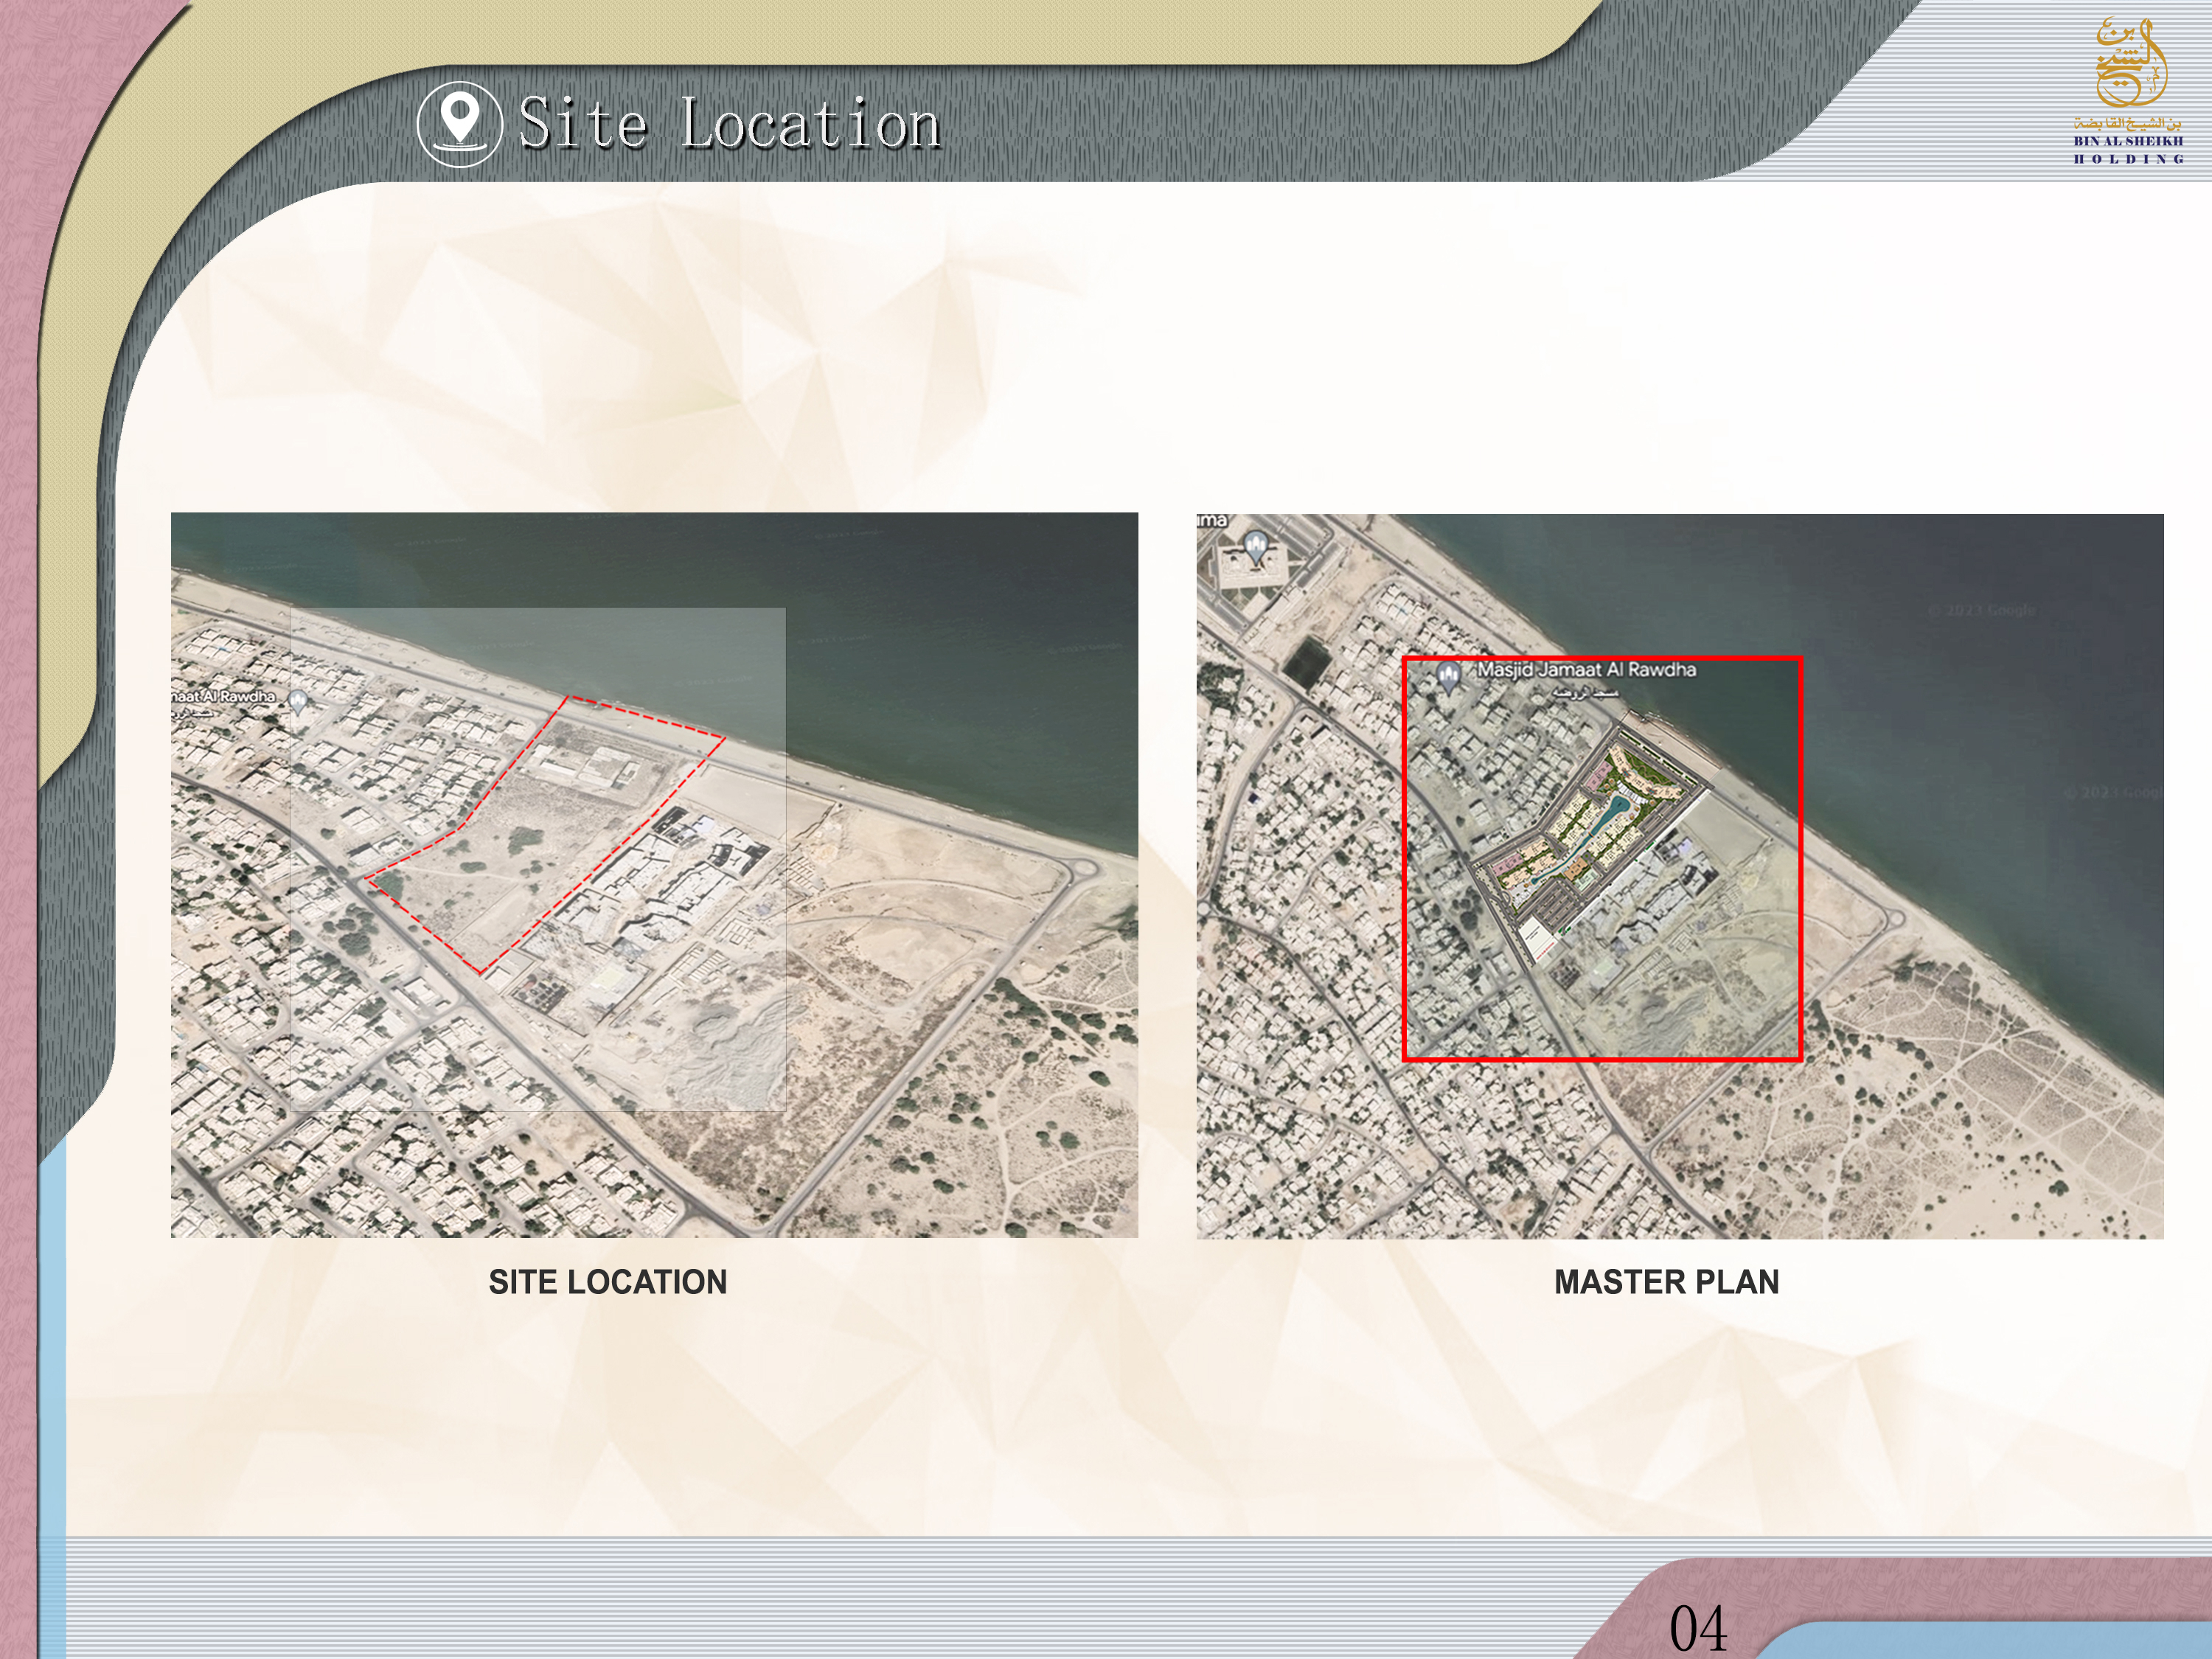Select the "Site Location" heading text
The height and width of the screenshot is (1659, 2212).
729,124
